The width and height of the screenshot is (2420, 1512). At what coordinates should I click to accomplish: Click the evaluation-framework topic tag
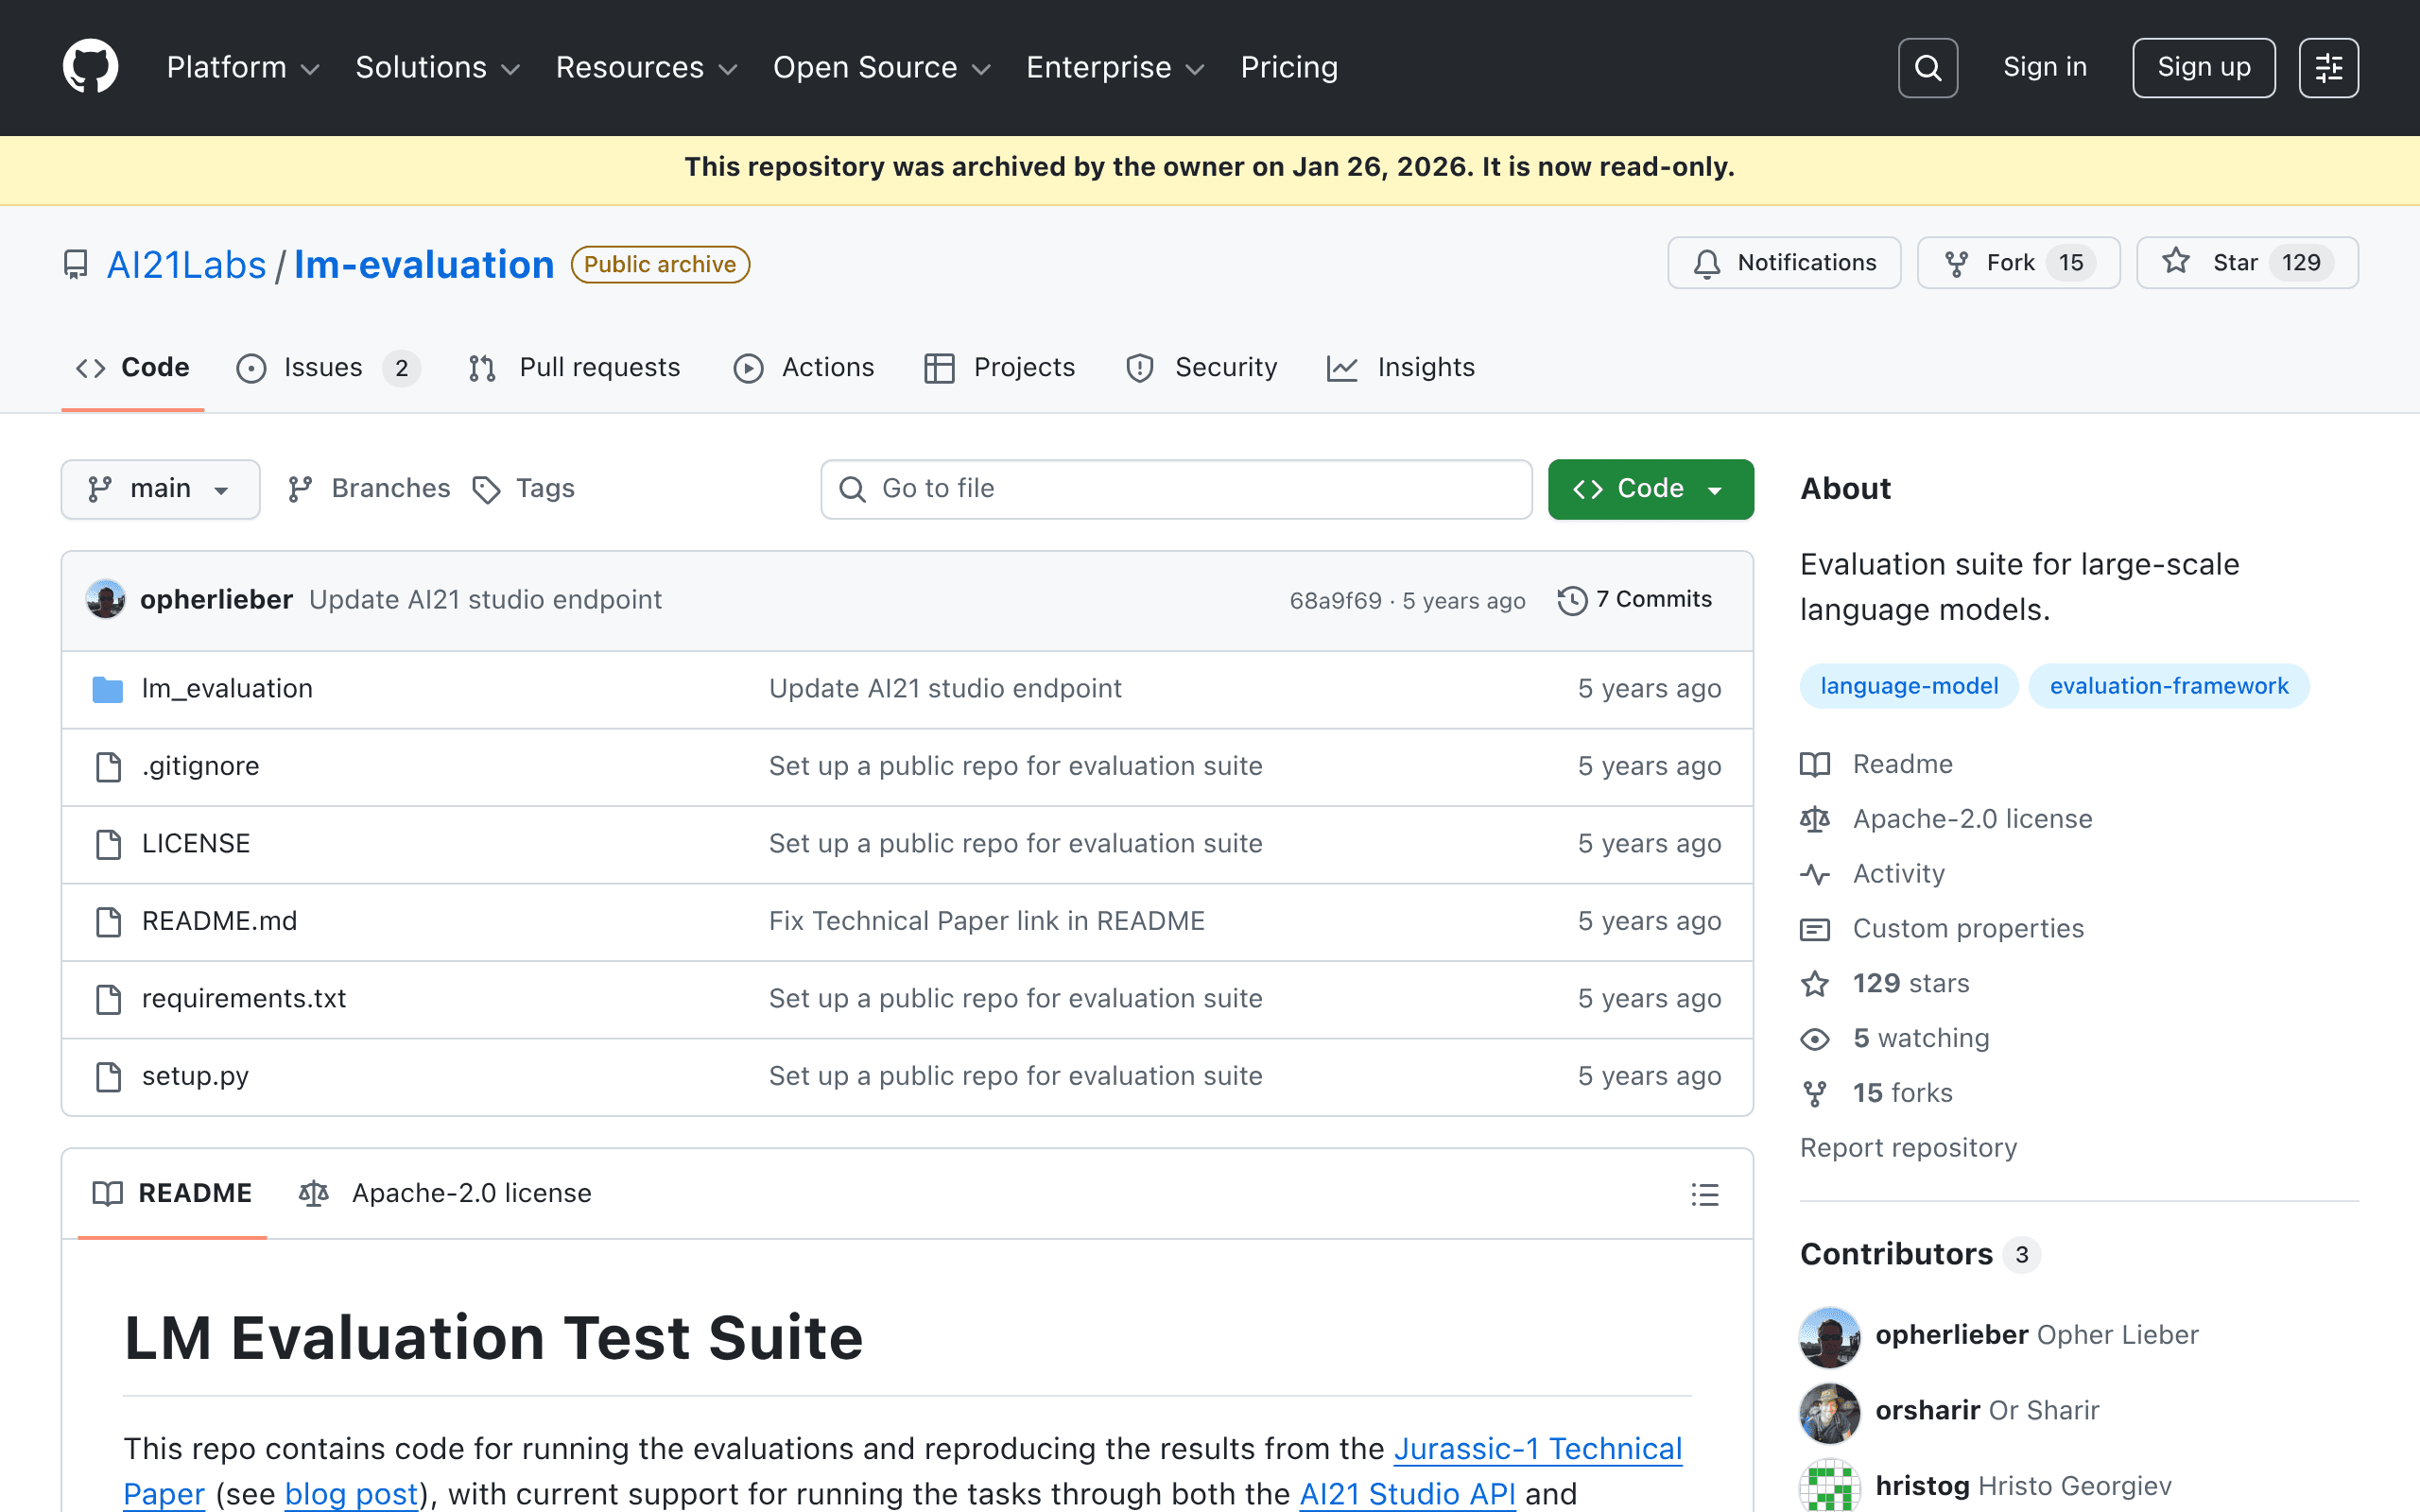pos(2168,686)
